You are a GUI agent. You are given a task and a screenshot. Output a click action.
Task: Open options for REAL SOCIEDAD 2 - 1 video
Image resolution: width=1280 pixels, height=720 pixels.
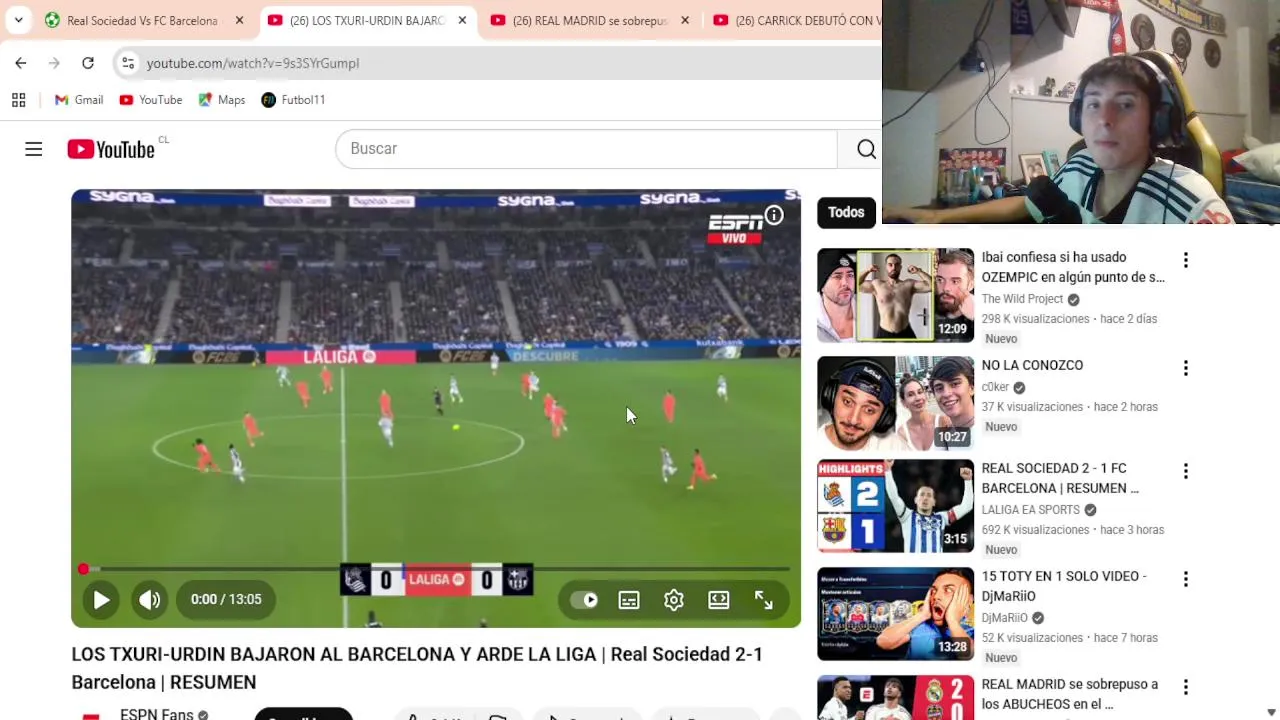(1186, 471)
